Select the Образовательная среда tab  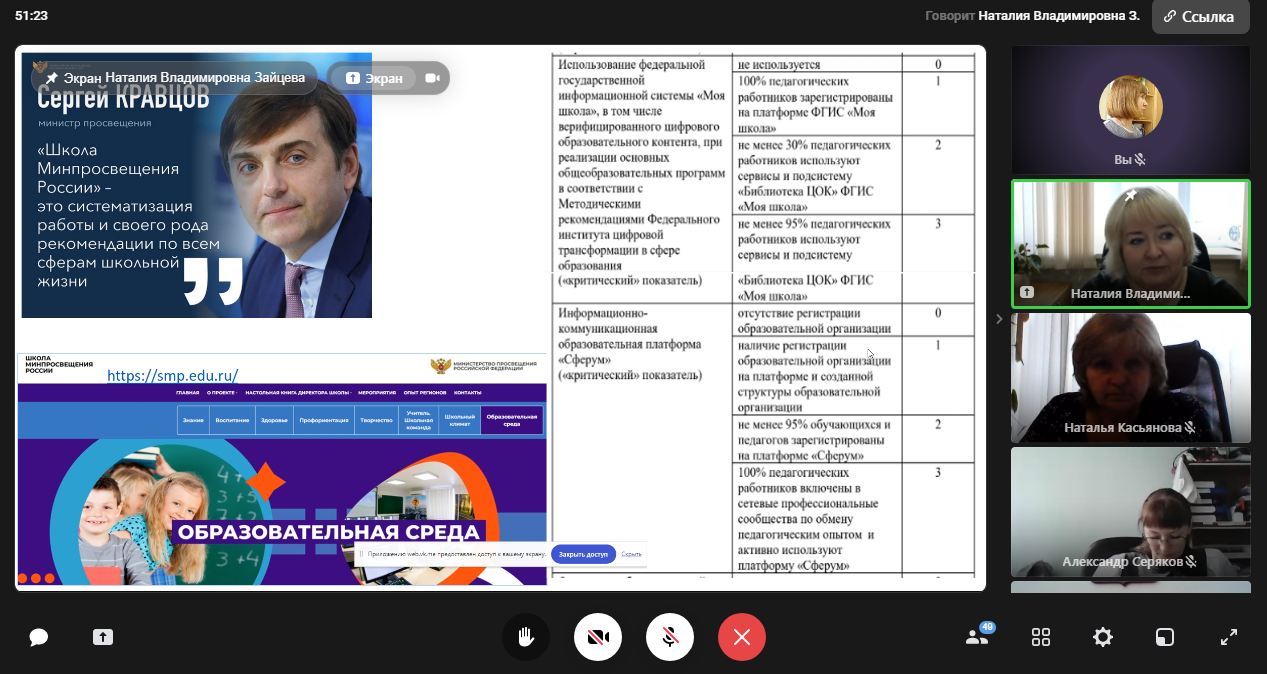(x=512, y=421)
